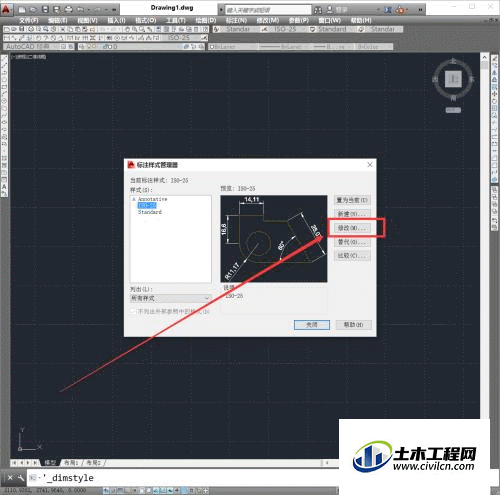Click the user sign-in icon in title bar
Viewport: 500px width, 495px height.
[330, 10]
